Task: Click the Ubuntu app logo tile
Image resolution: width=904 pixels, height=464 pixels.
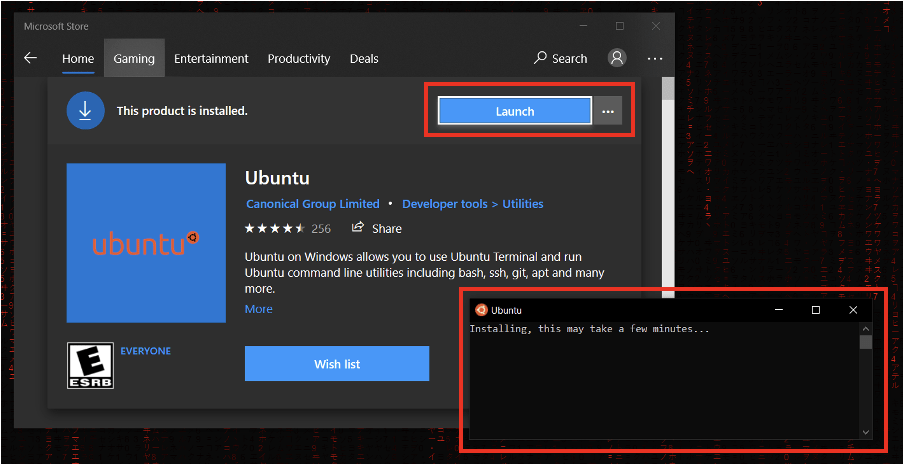Action: (x=146, y=243)
